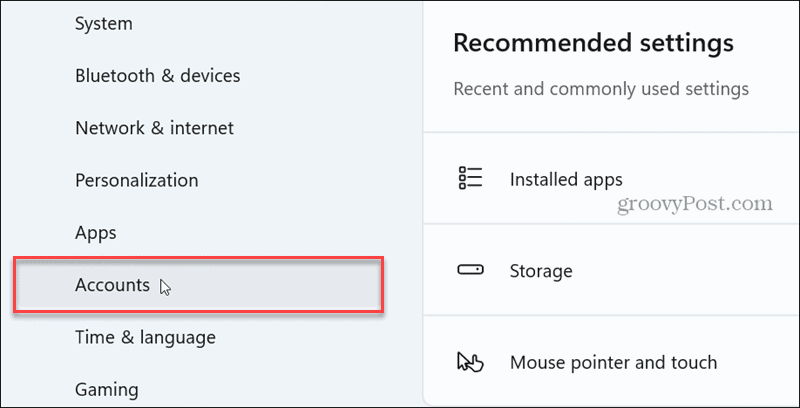
Task: Select Network & internet in sidebar
Action: point(154,128)
